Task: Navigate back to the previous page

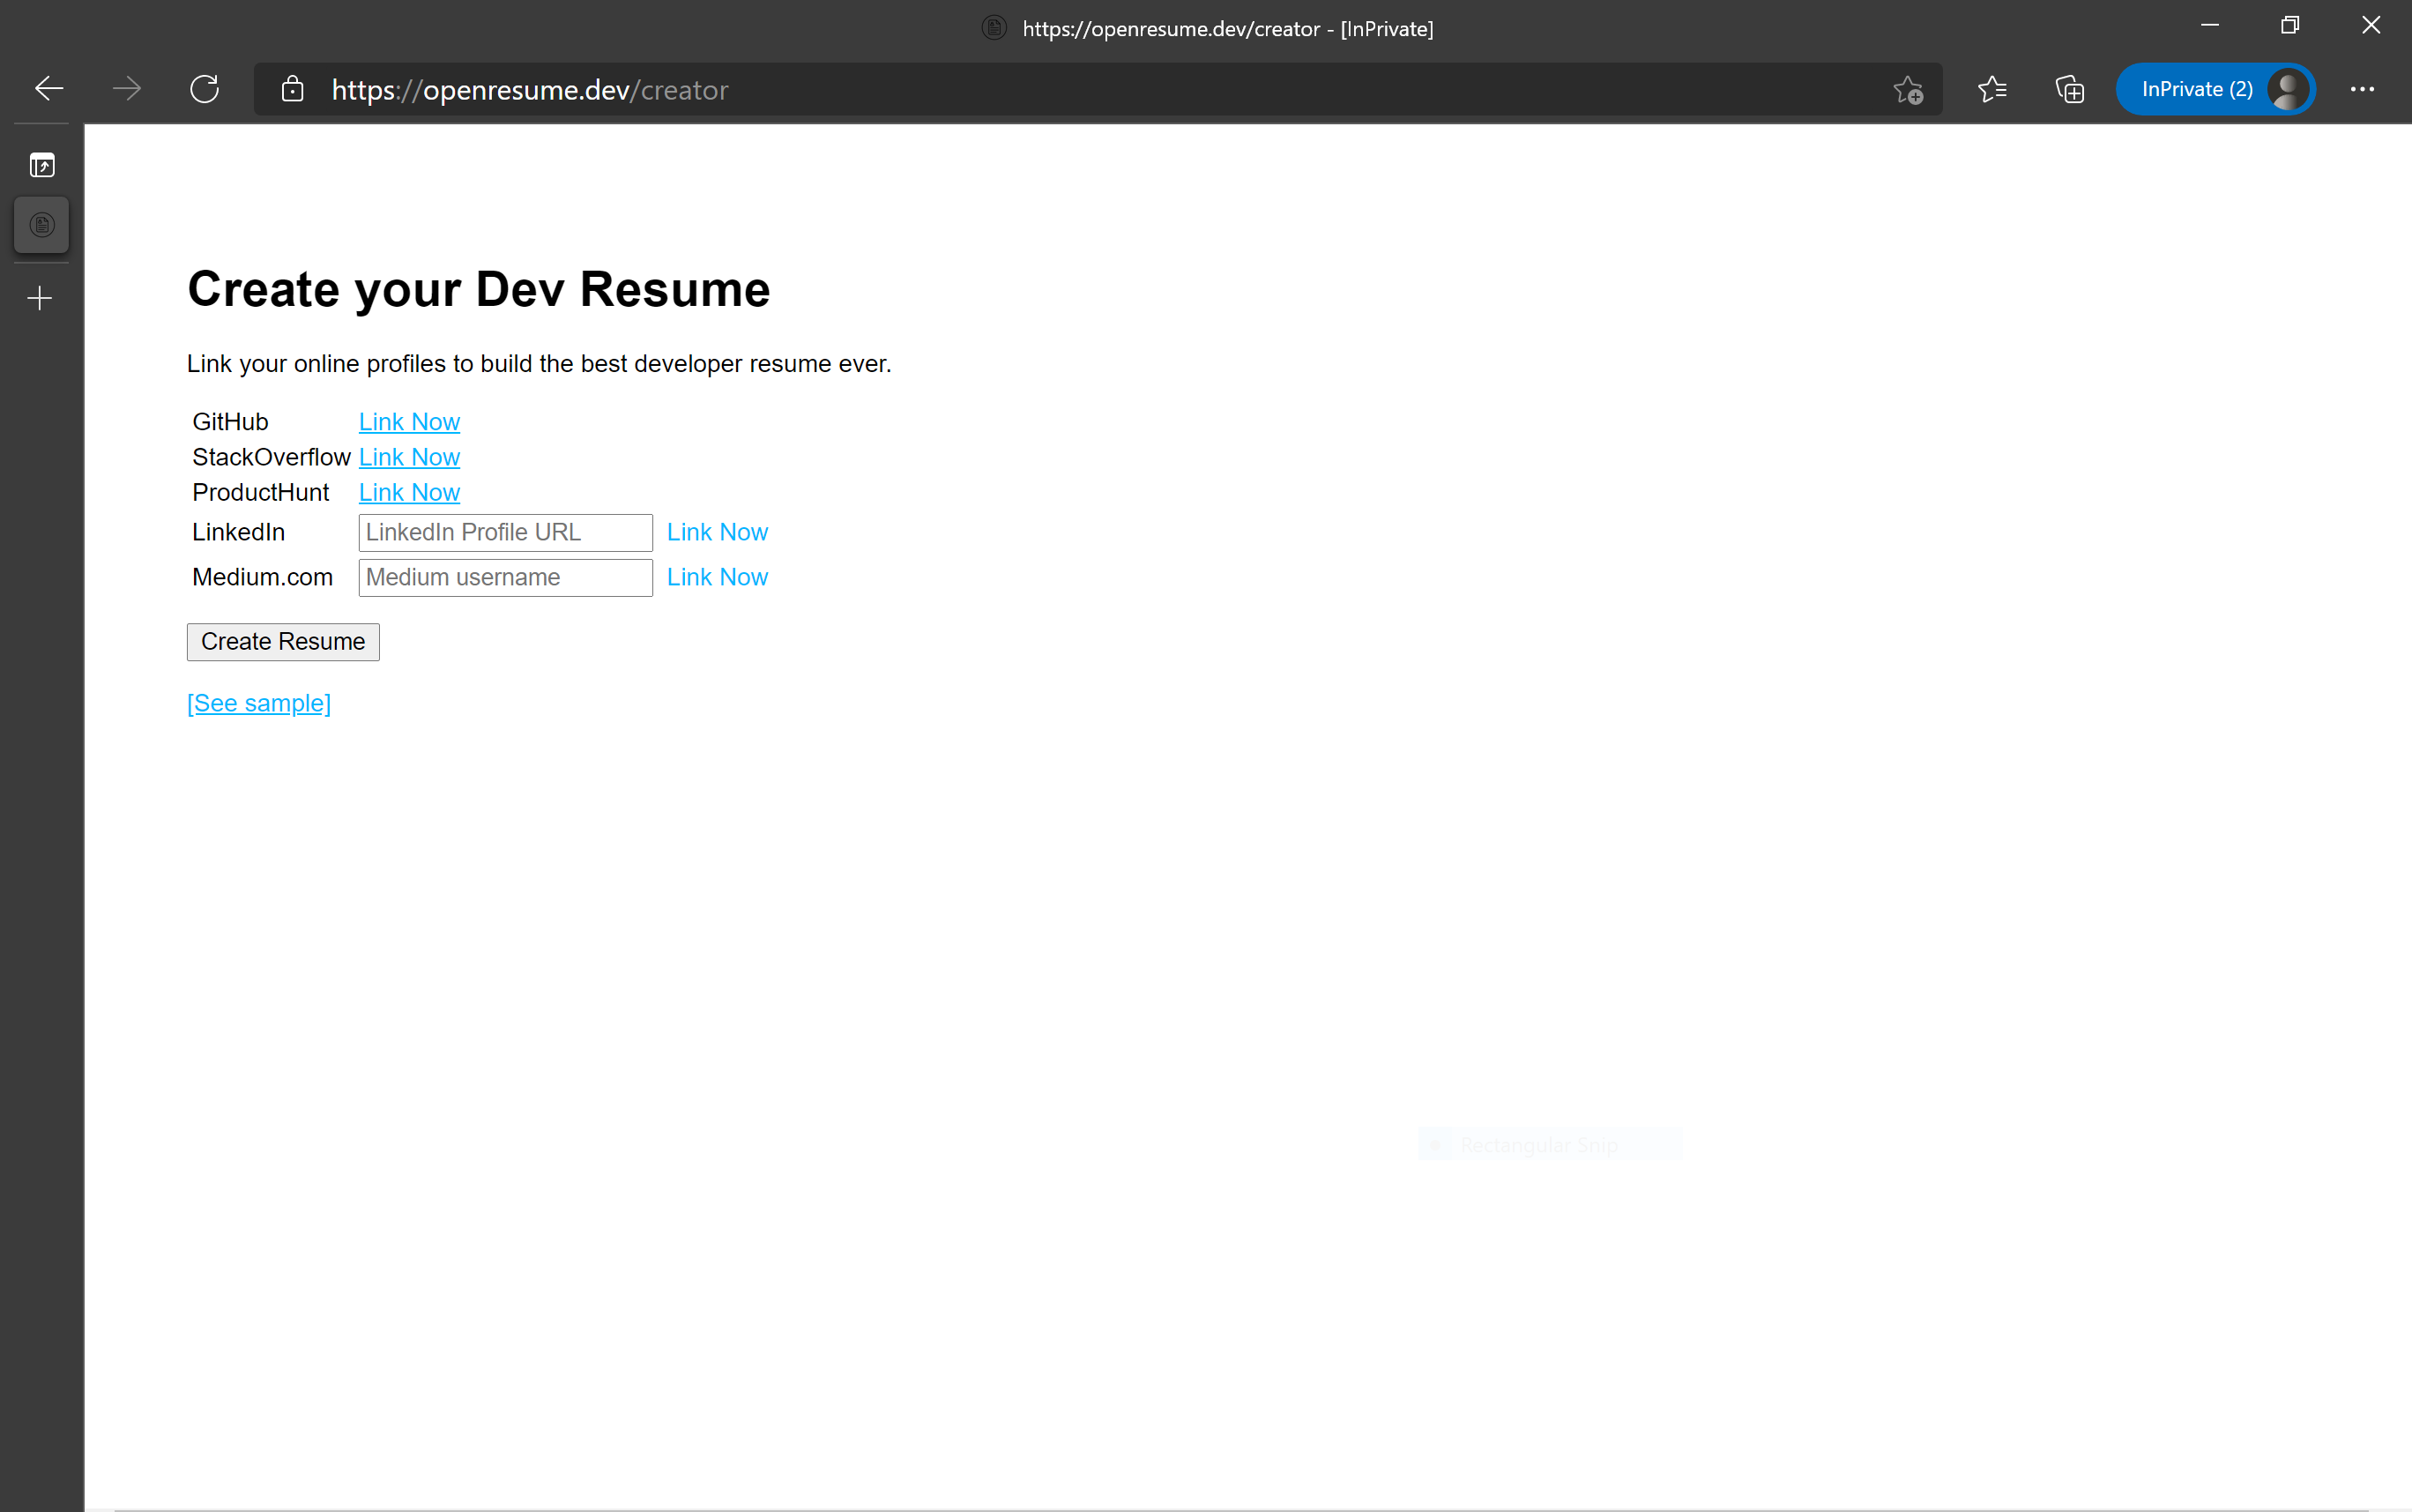Action: [x=49, y=89]
